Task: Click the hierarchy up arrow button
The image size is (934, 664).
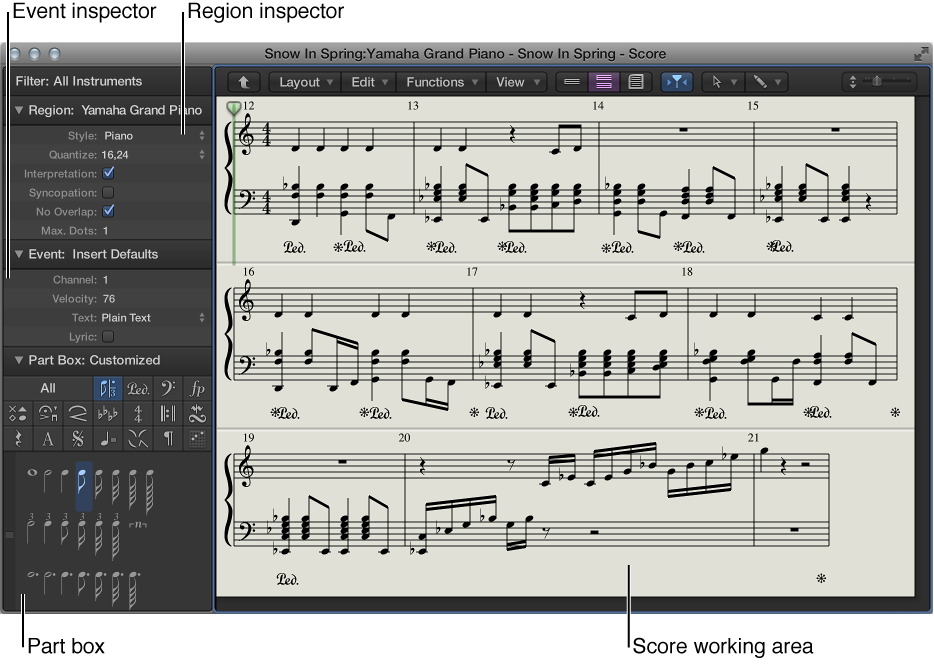Action: click(243, 82)
